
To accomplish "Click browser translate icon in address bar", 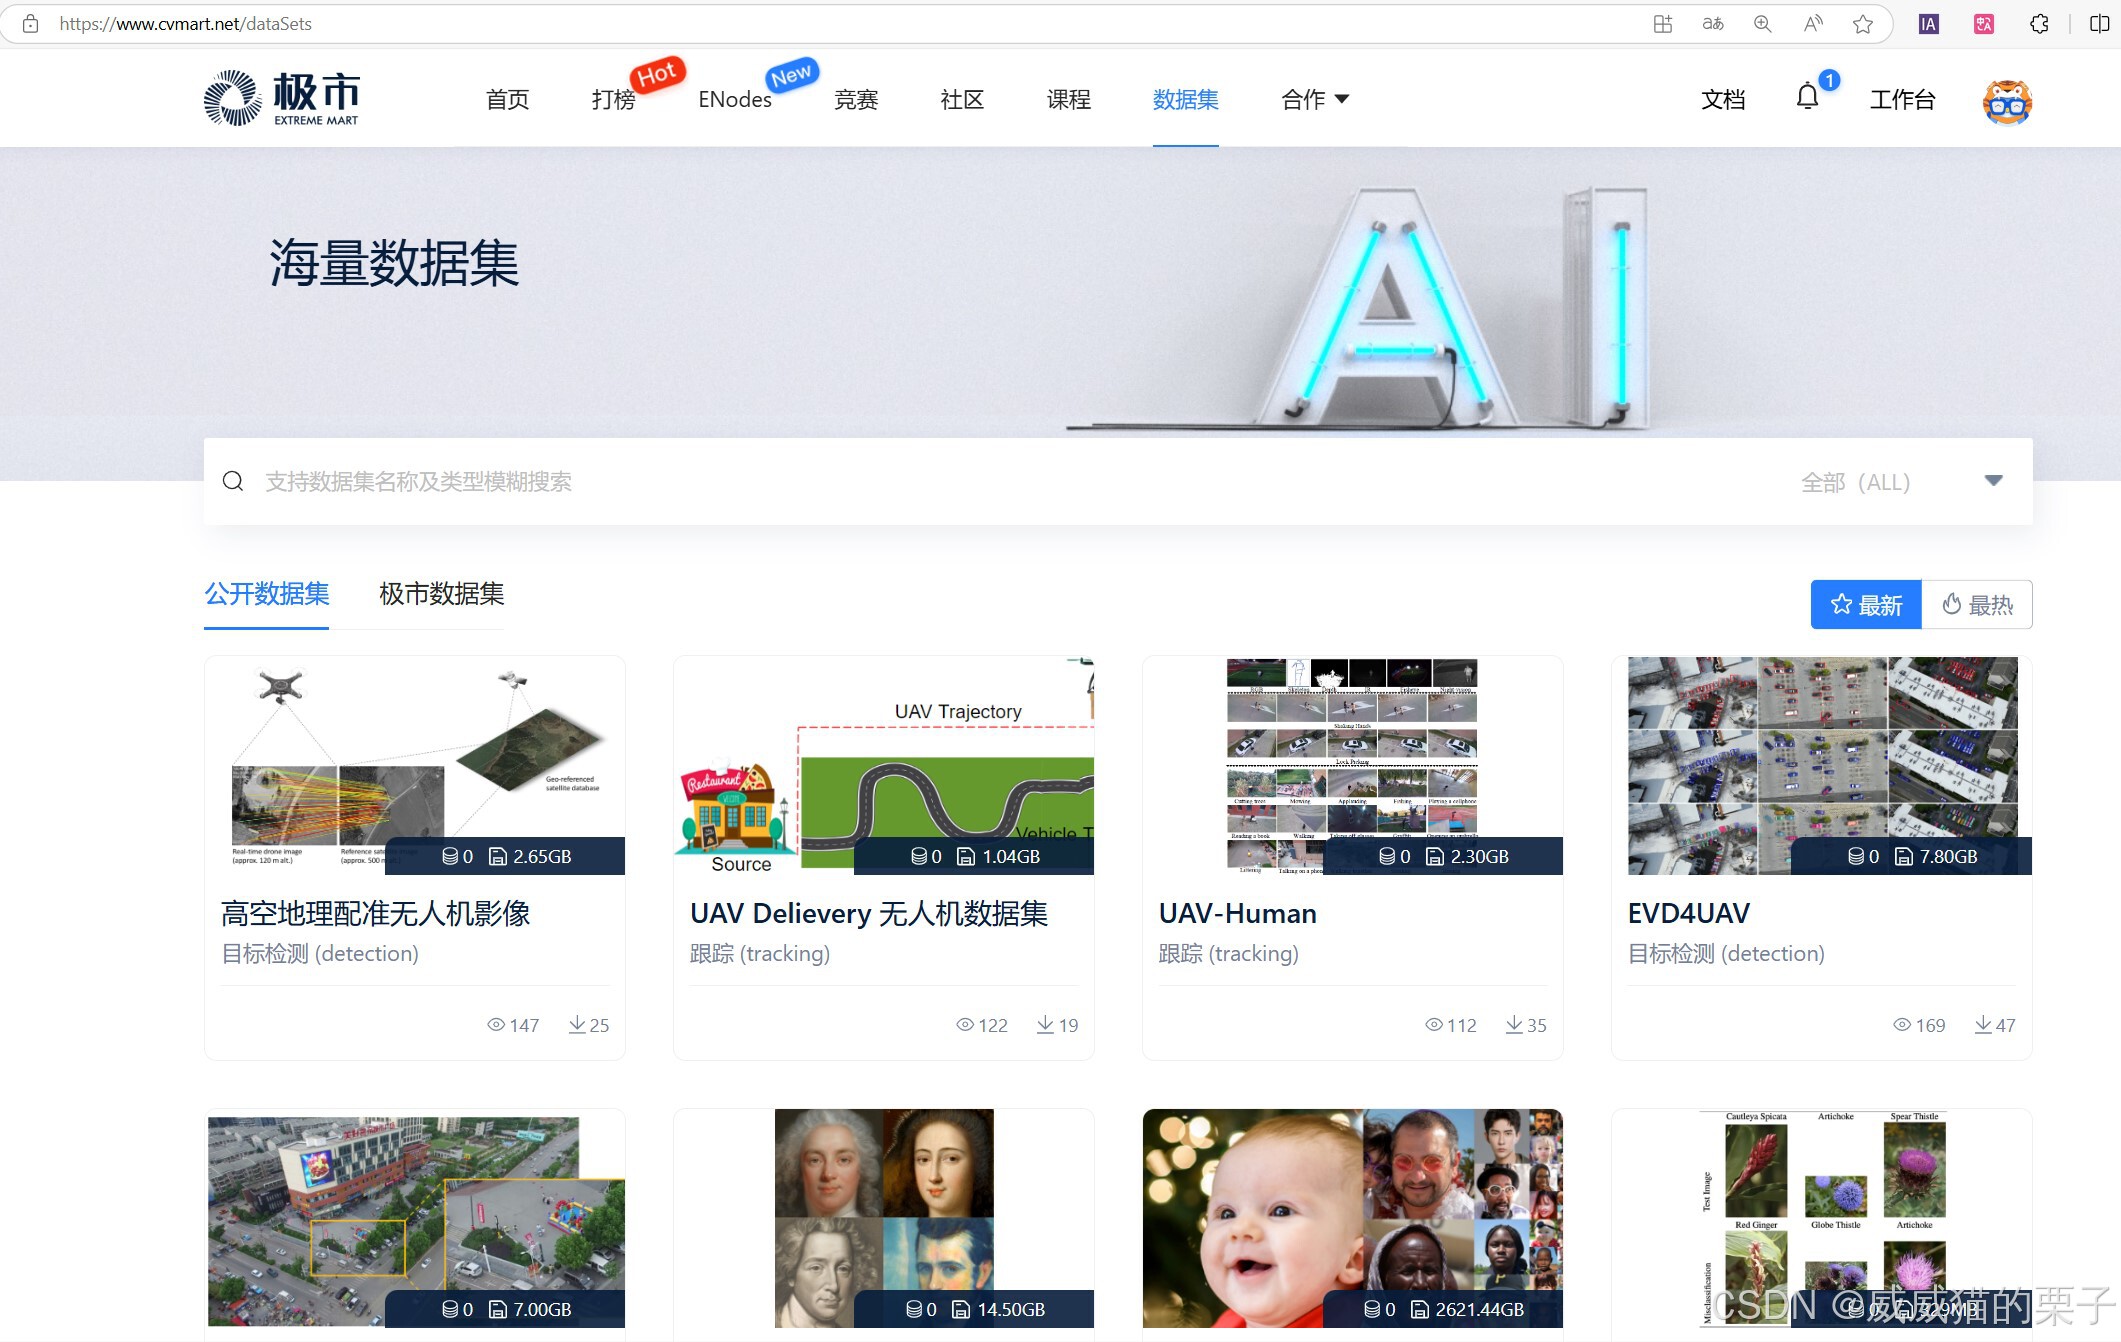I will tap(1712, 24).
